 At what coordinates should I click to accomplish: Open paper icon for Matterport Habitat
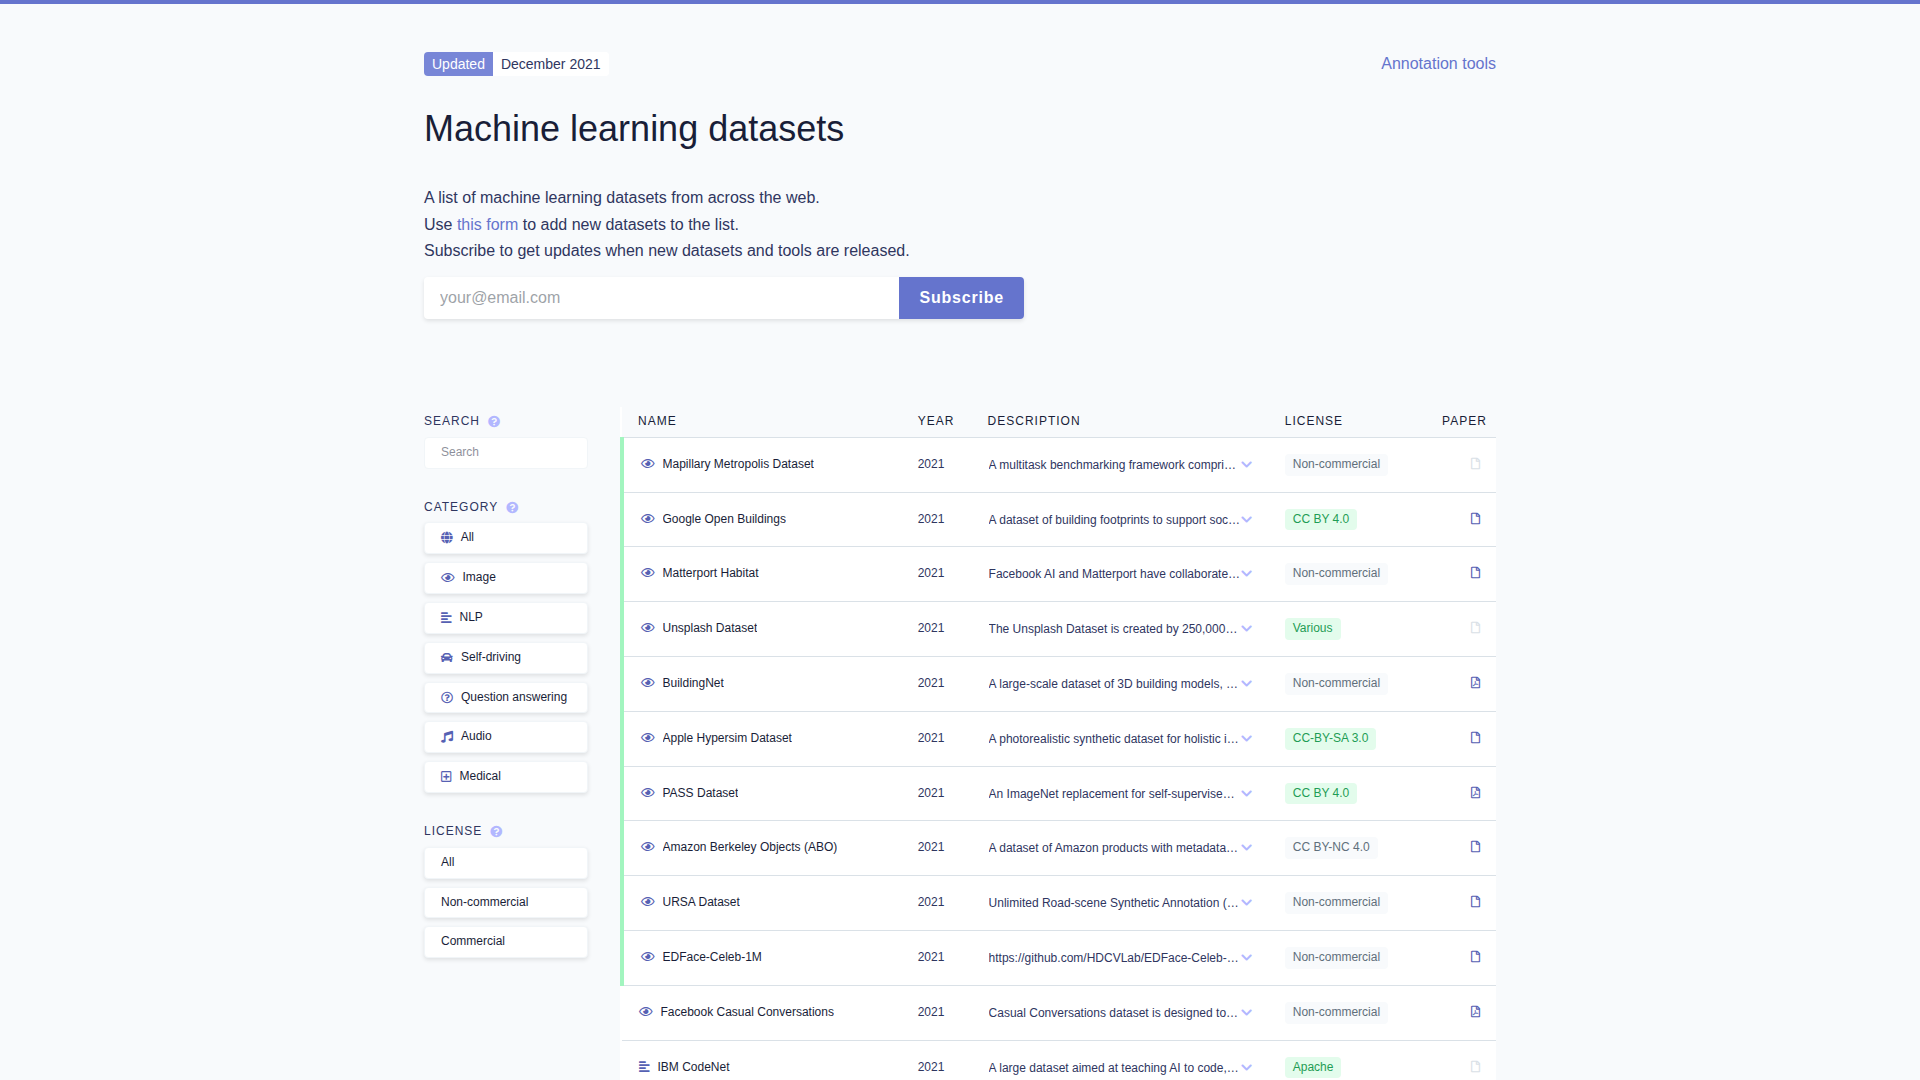[1475, 573]
